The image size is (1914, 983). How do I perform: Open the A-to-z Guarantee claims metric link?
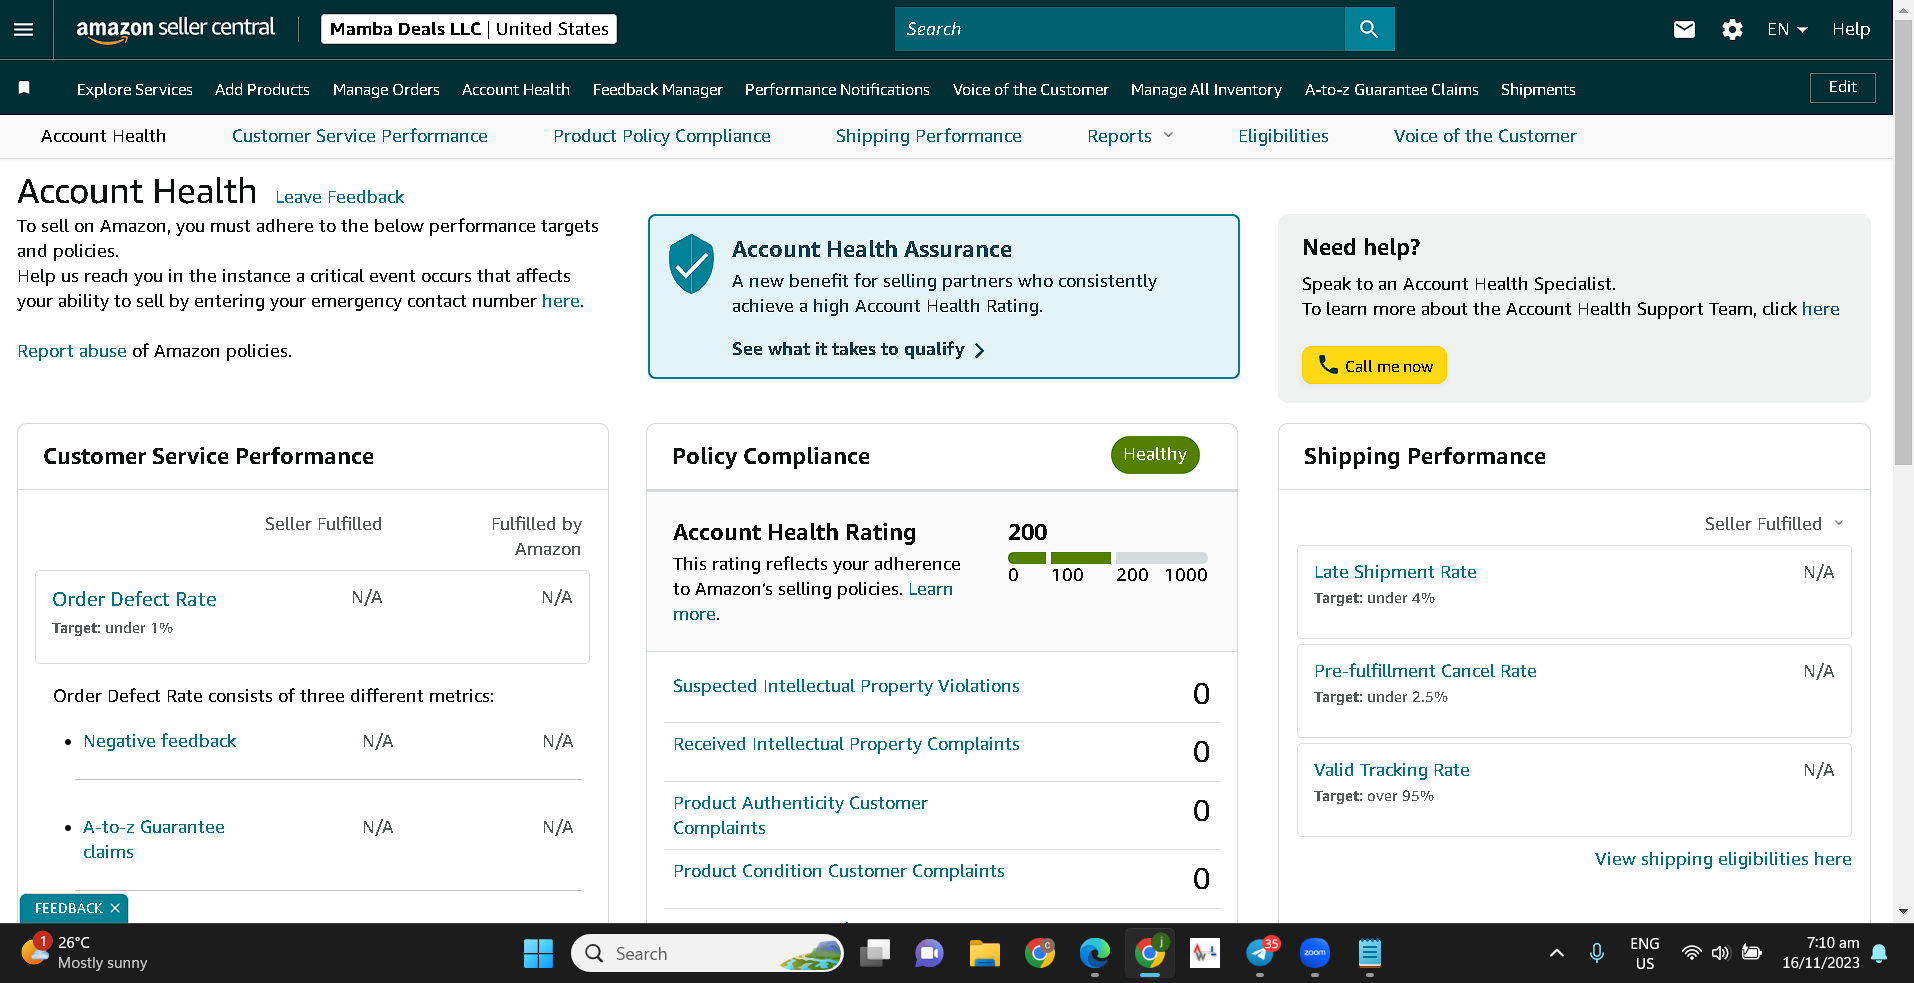(154, 839)
